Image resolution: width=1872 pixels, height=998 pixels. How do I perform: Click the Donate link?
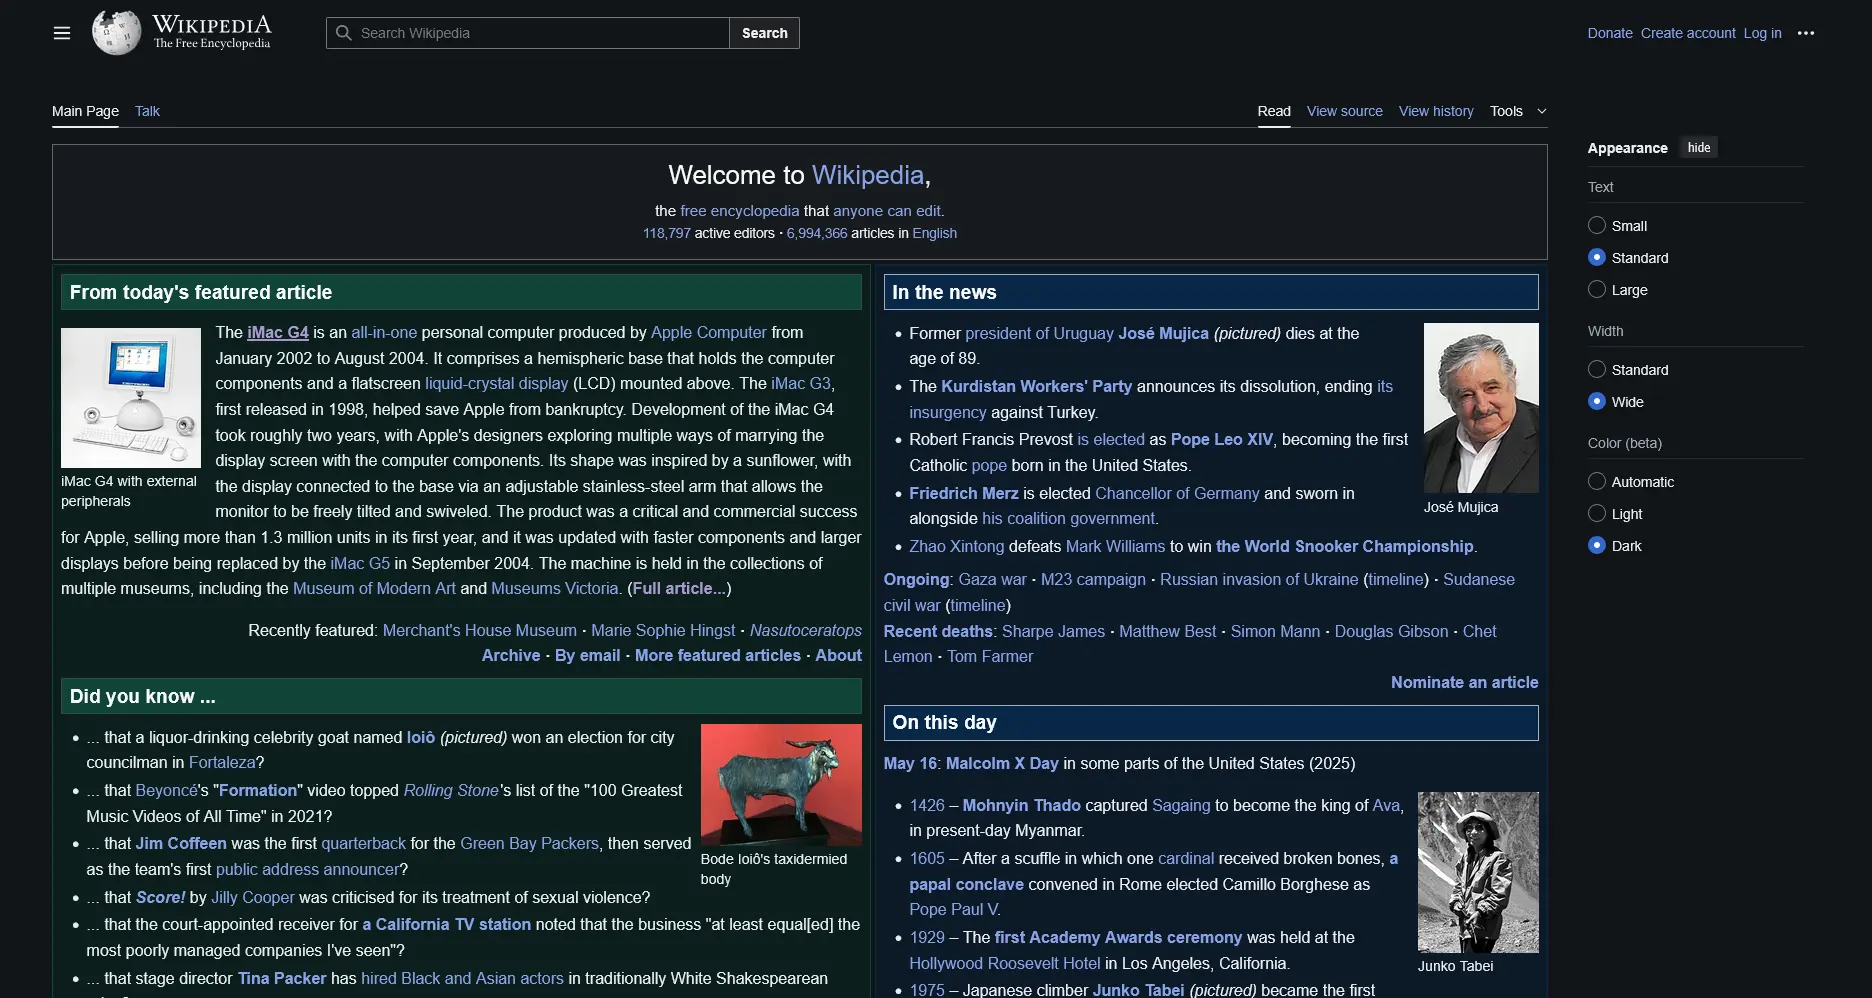[1609, 33]
